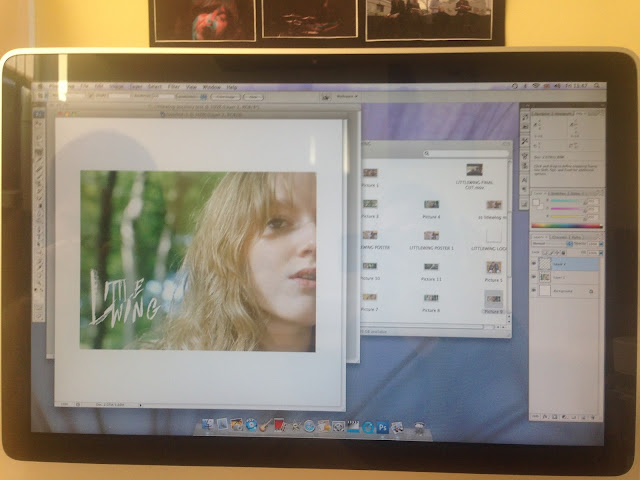The image size is (640, 480).
Task: Click the Finder window search field
Action: [x=466, y=153]
